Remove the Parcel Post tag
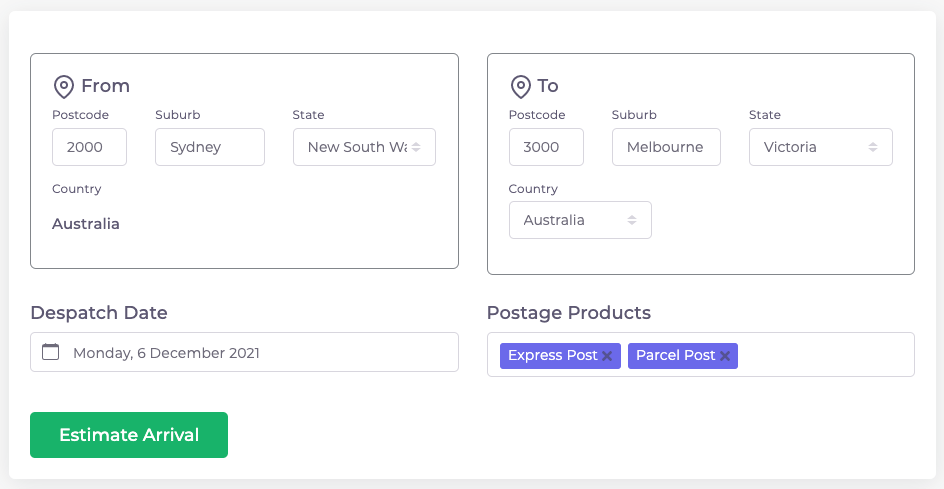The height and width of the screenshot is (489, 944). 725,356
